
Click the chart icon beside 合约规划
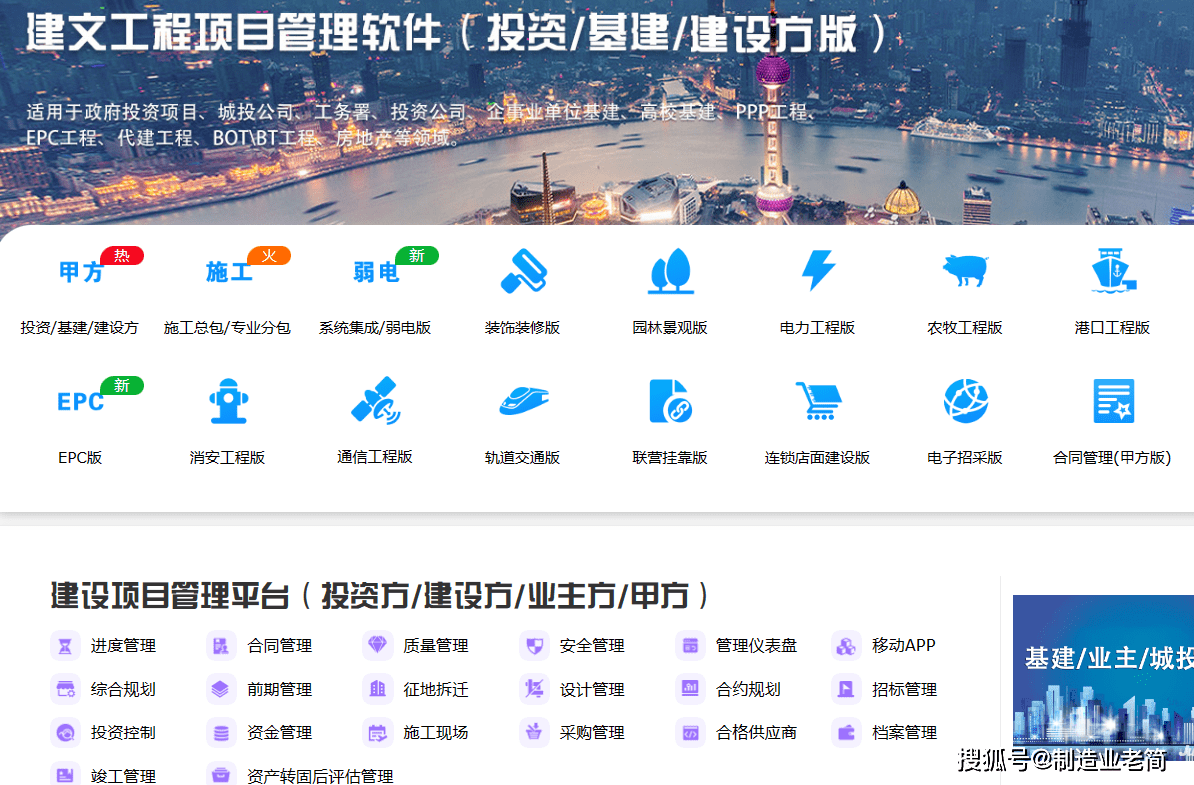point(690,689)
